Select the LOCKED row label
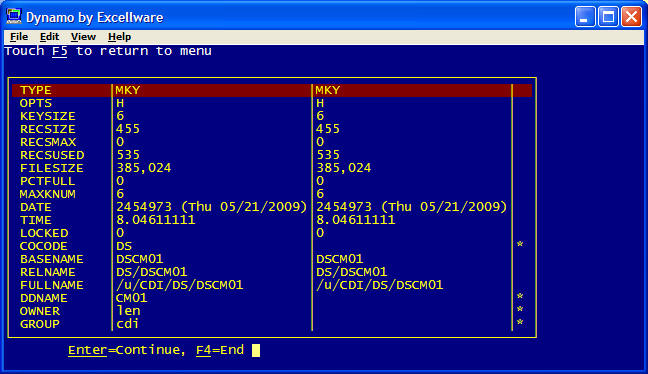This screenshot has width=648, height=374. coord(44,233)
